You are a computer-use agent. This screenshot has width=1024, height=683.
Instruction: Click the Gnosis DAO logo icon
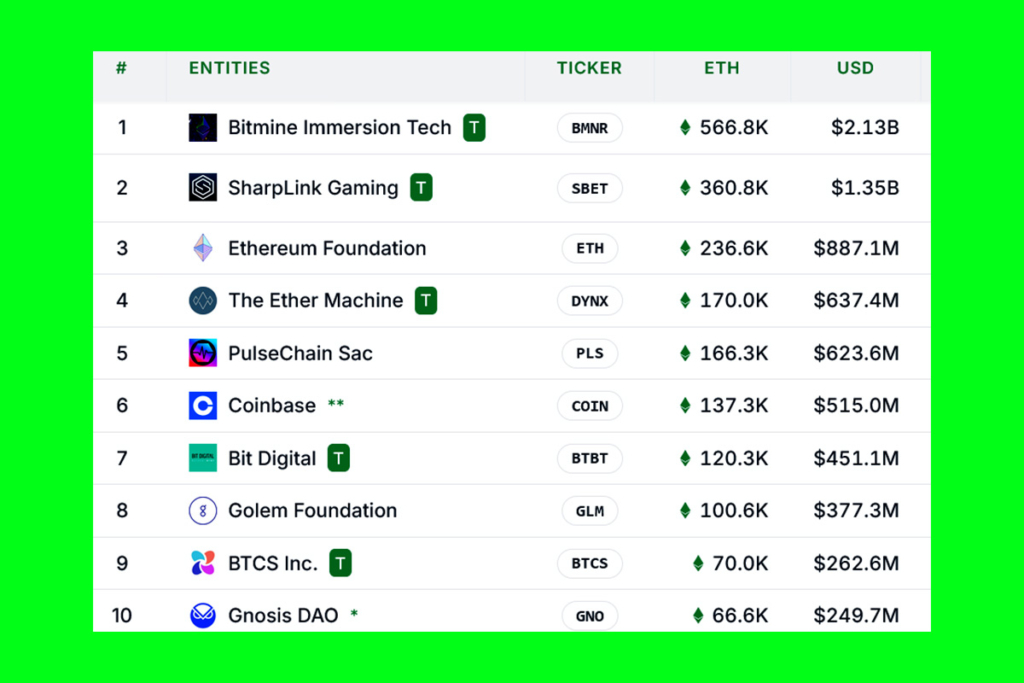point(203,616)
